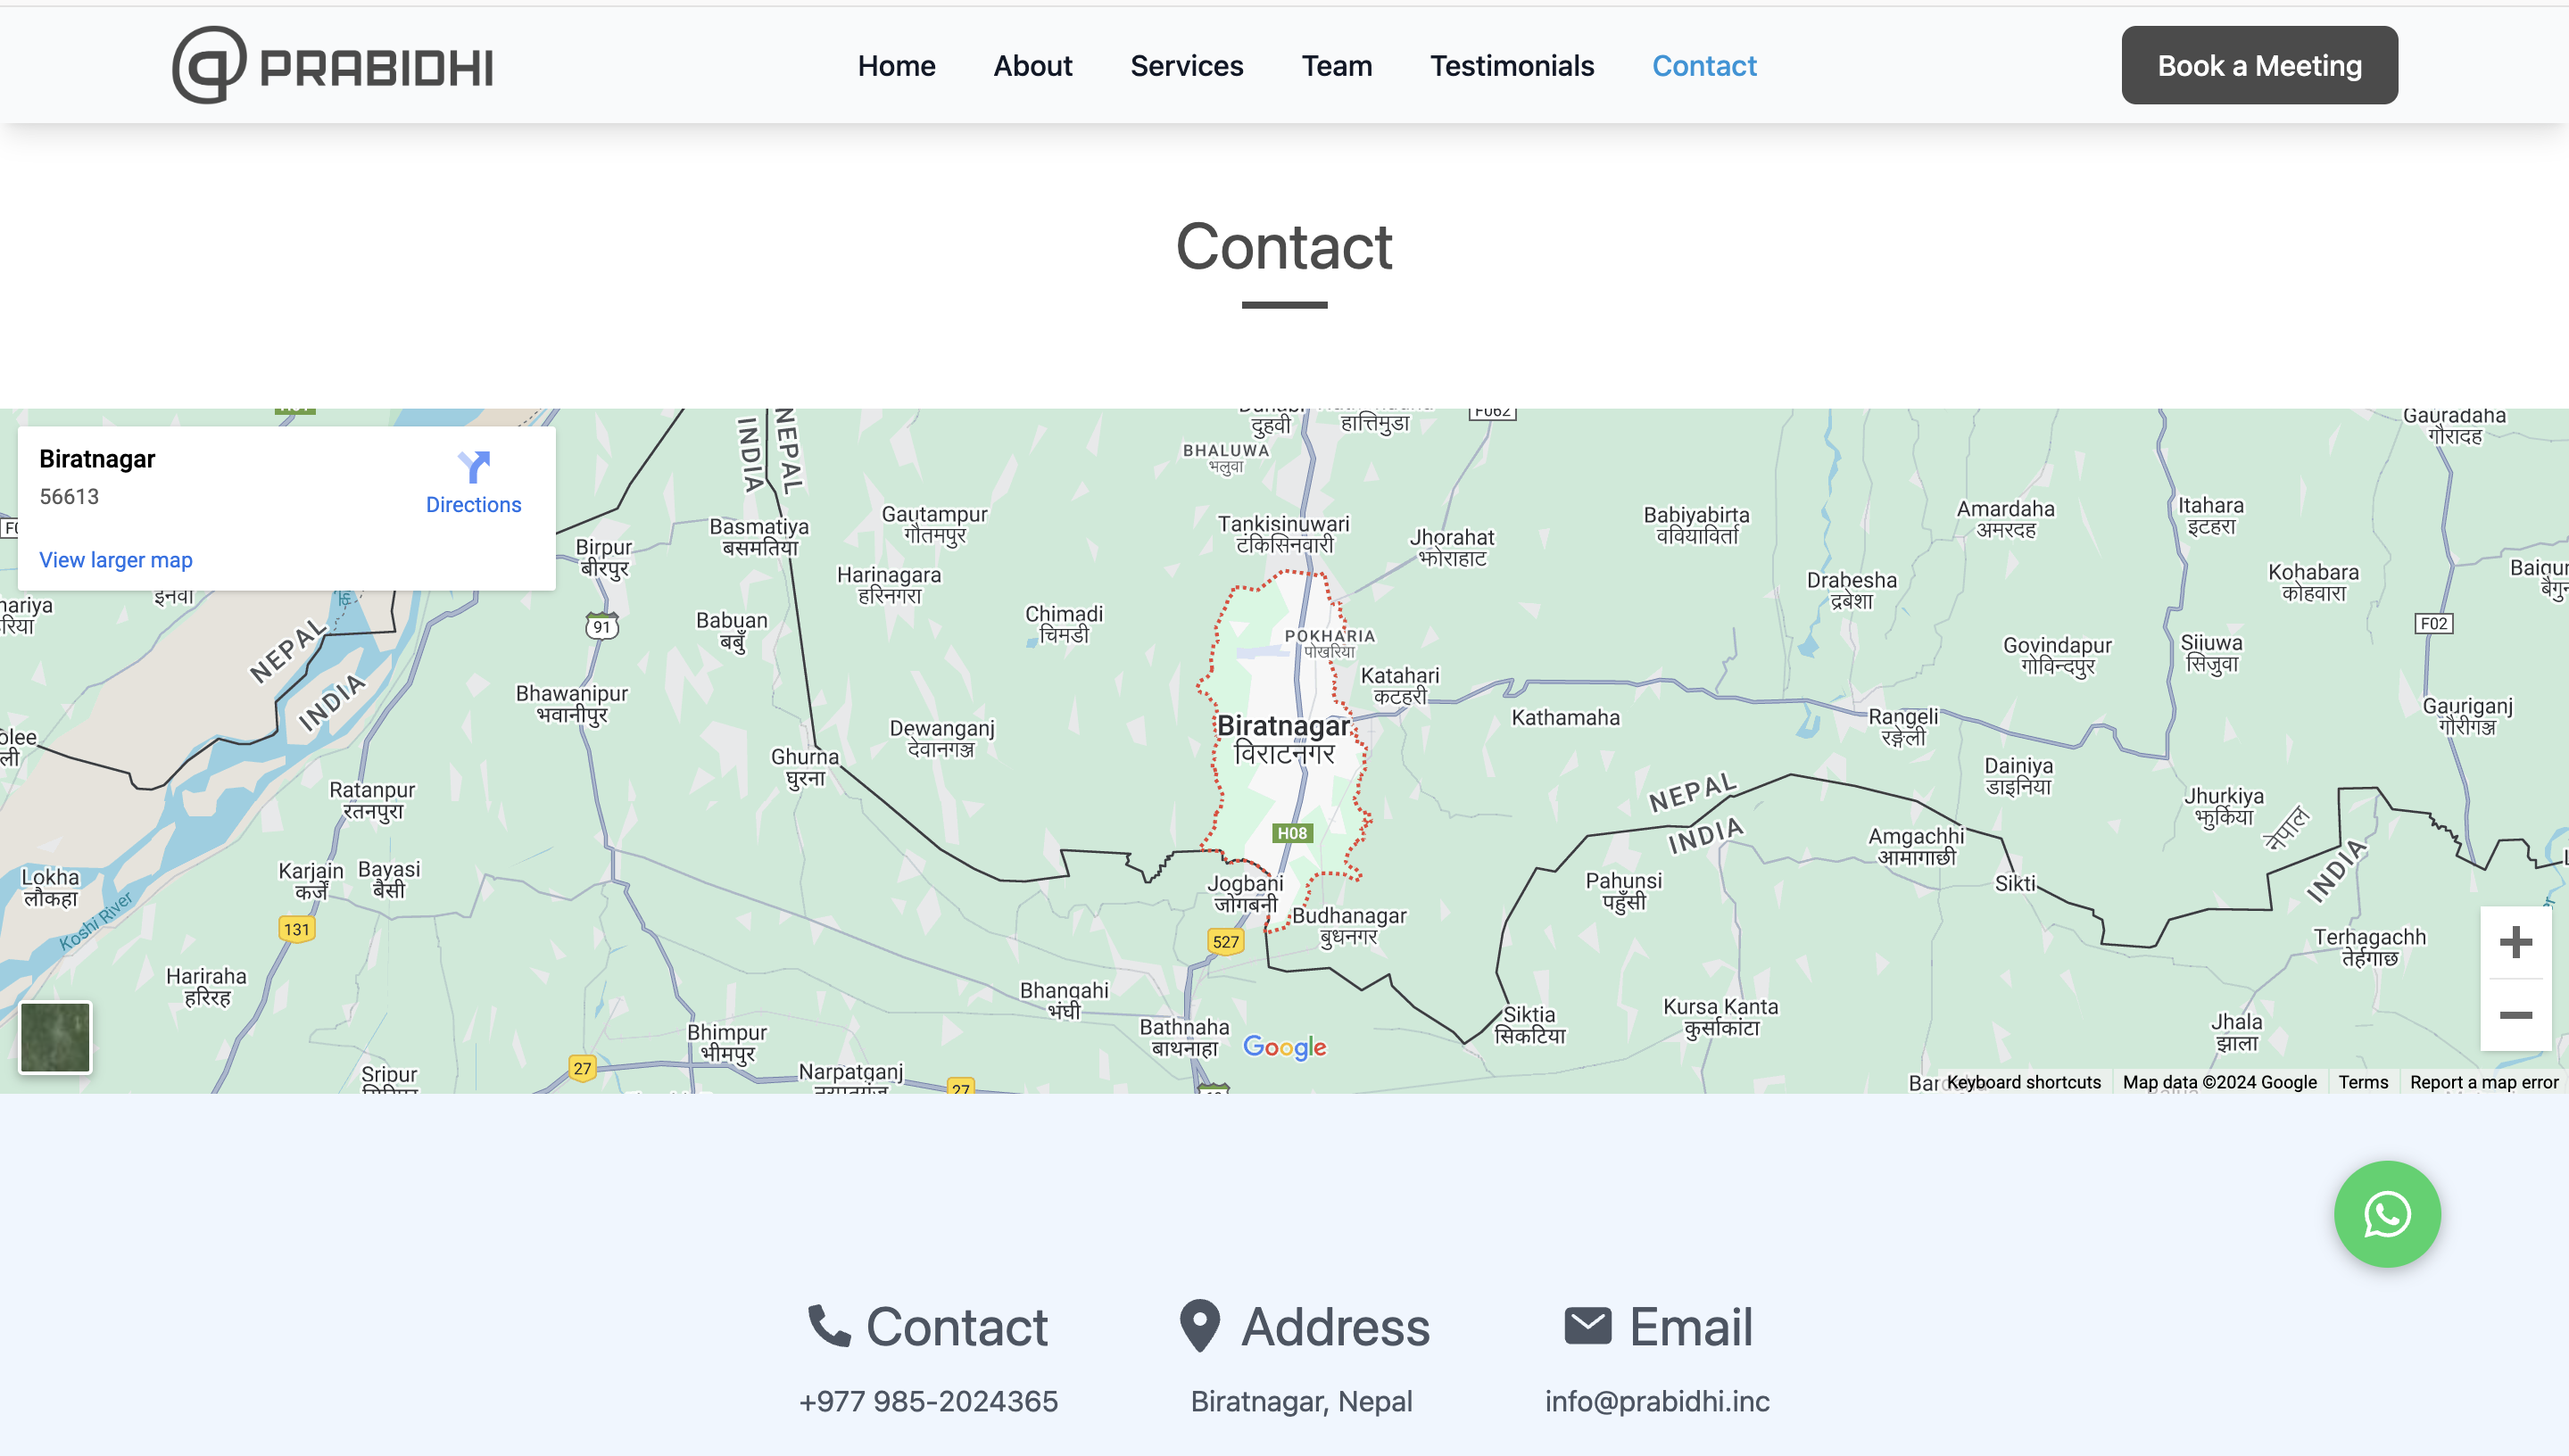2569x1456 pixels.
Task: Open the Testimonials nav item
Action: pyautogui.click(x=1511, y=66)
